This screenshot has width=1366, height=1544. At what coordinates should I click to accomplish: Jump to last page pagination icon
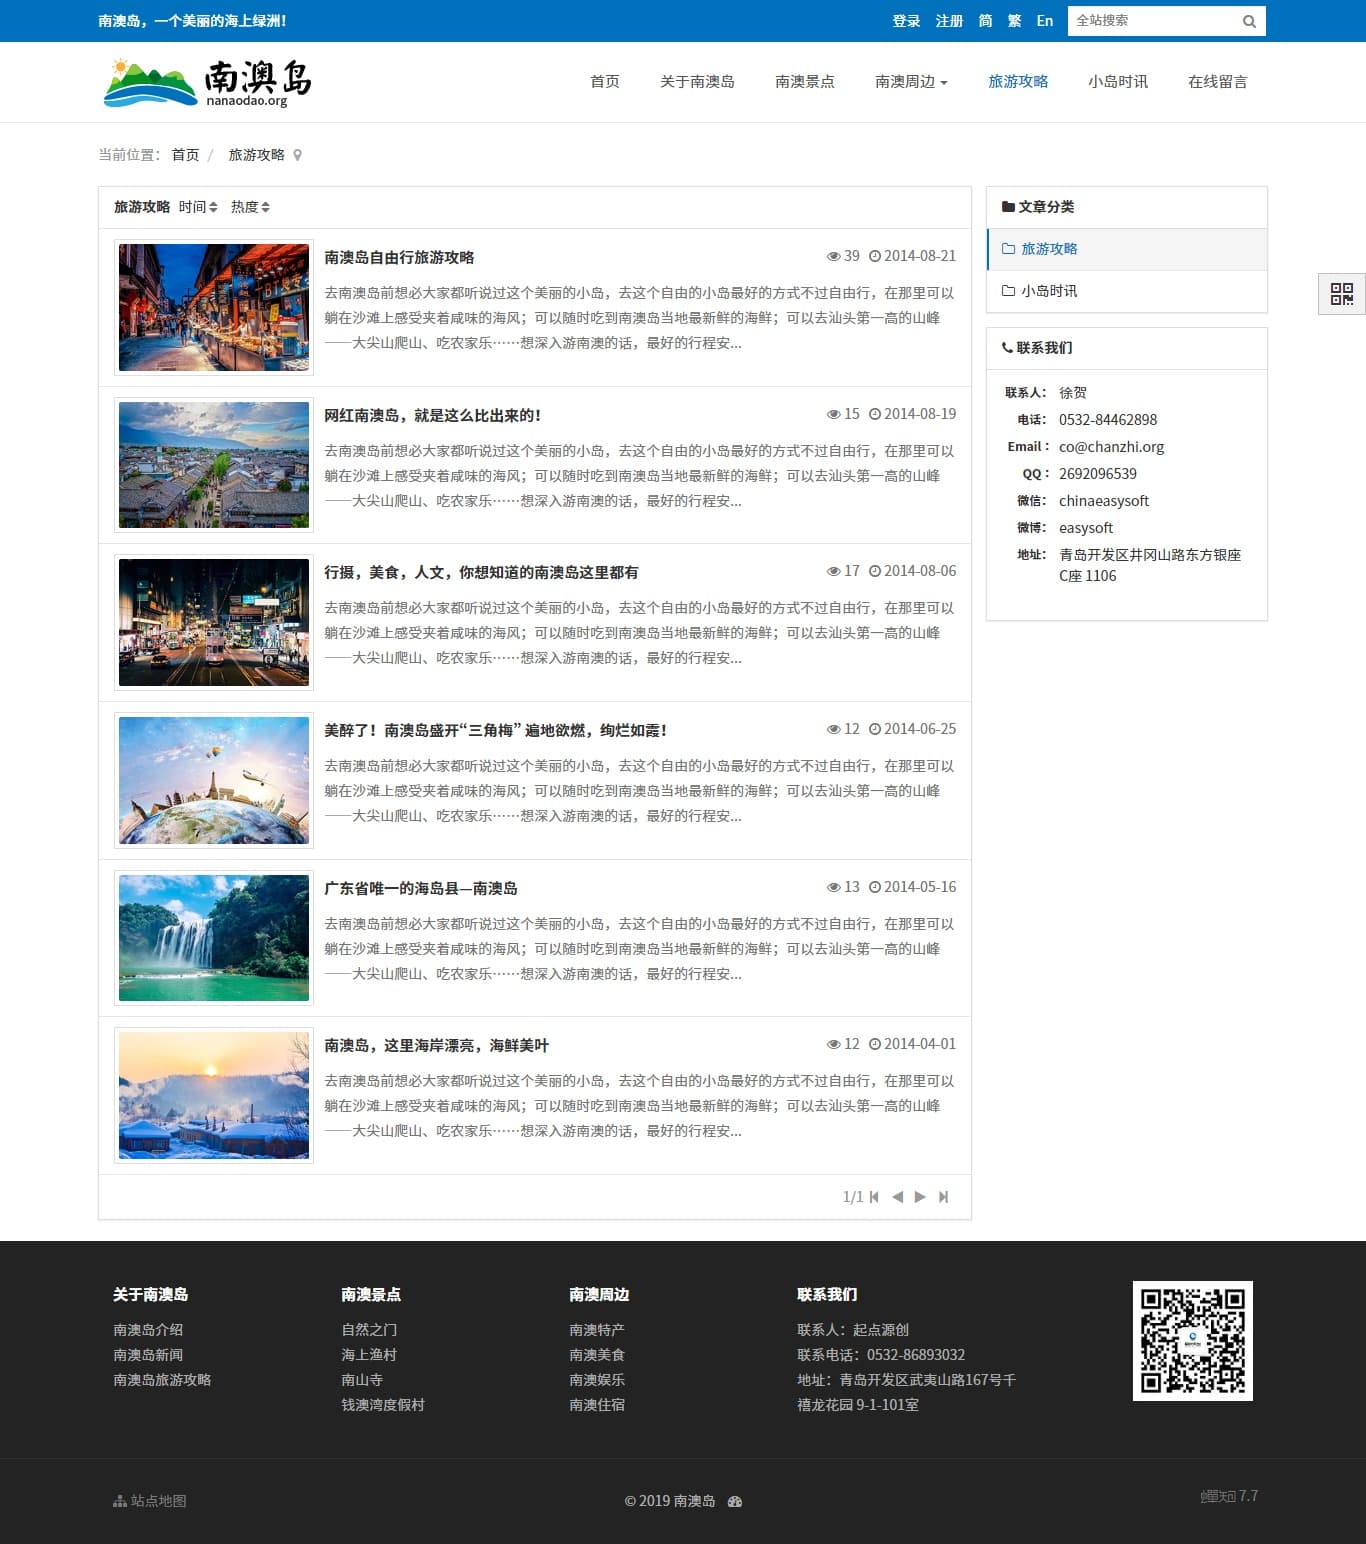click(943, 1197)
